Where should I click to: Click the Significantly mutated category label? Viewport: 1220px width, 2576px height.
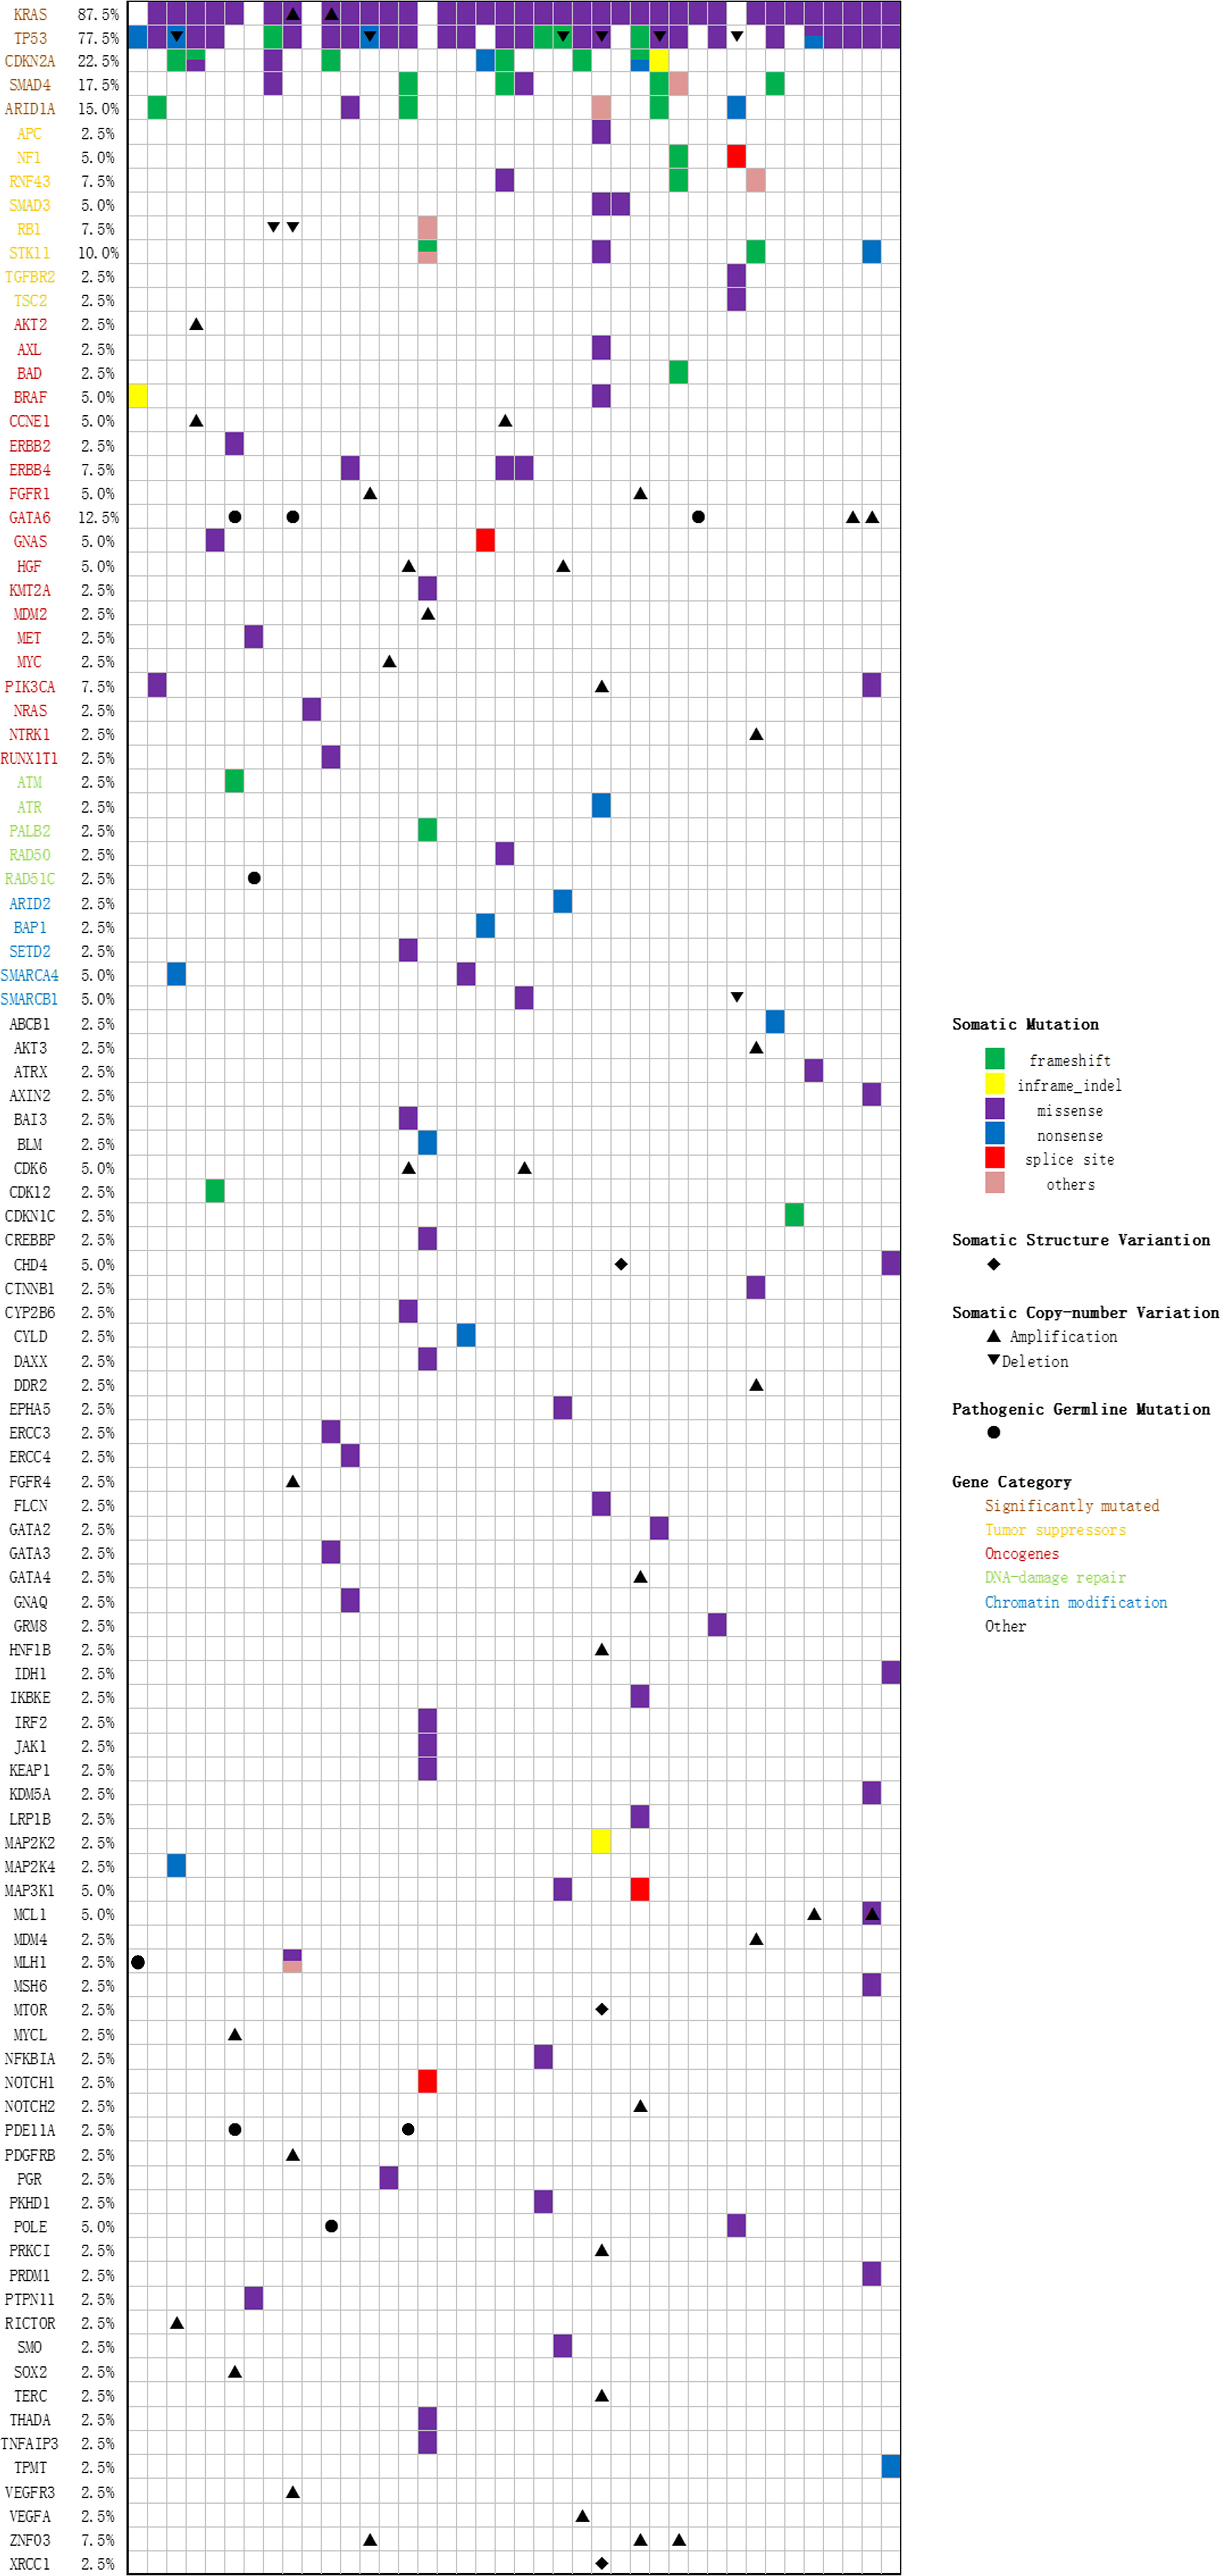pyautogui.click(x=1072, y=1505)
